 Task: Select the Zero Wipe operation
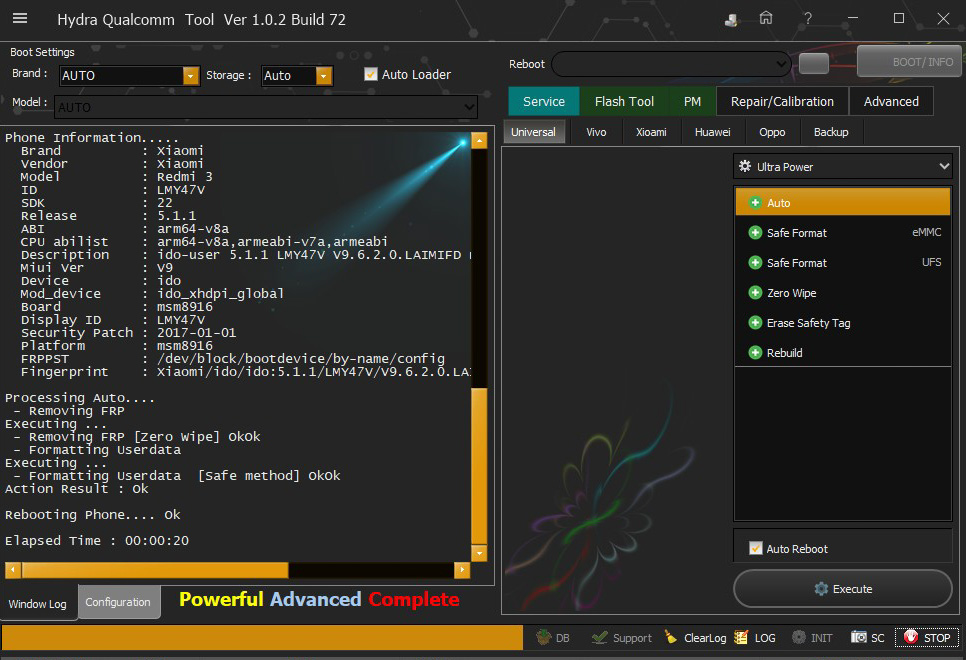[x=843, y=293]
